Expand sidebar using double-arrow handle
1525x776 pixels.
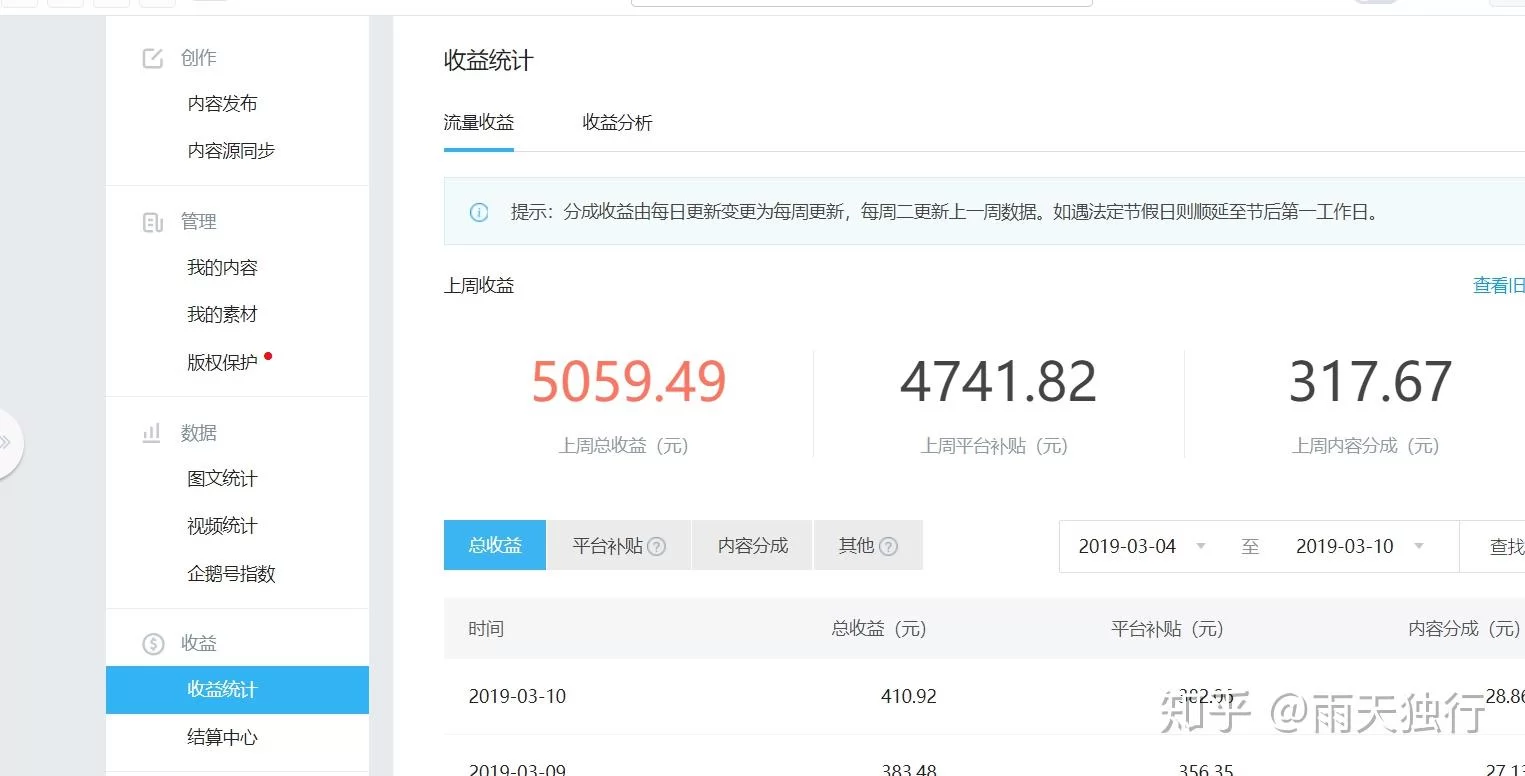coord(6,442)
